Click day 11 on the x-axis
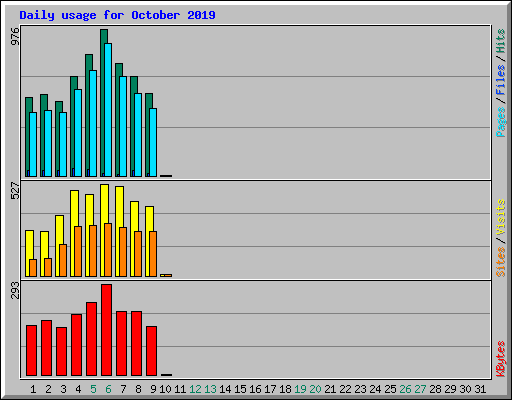Screen dimensions: 512x400 [180, 389]
